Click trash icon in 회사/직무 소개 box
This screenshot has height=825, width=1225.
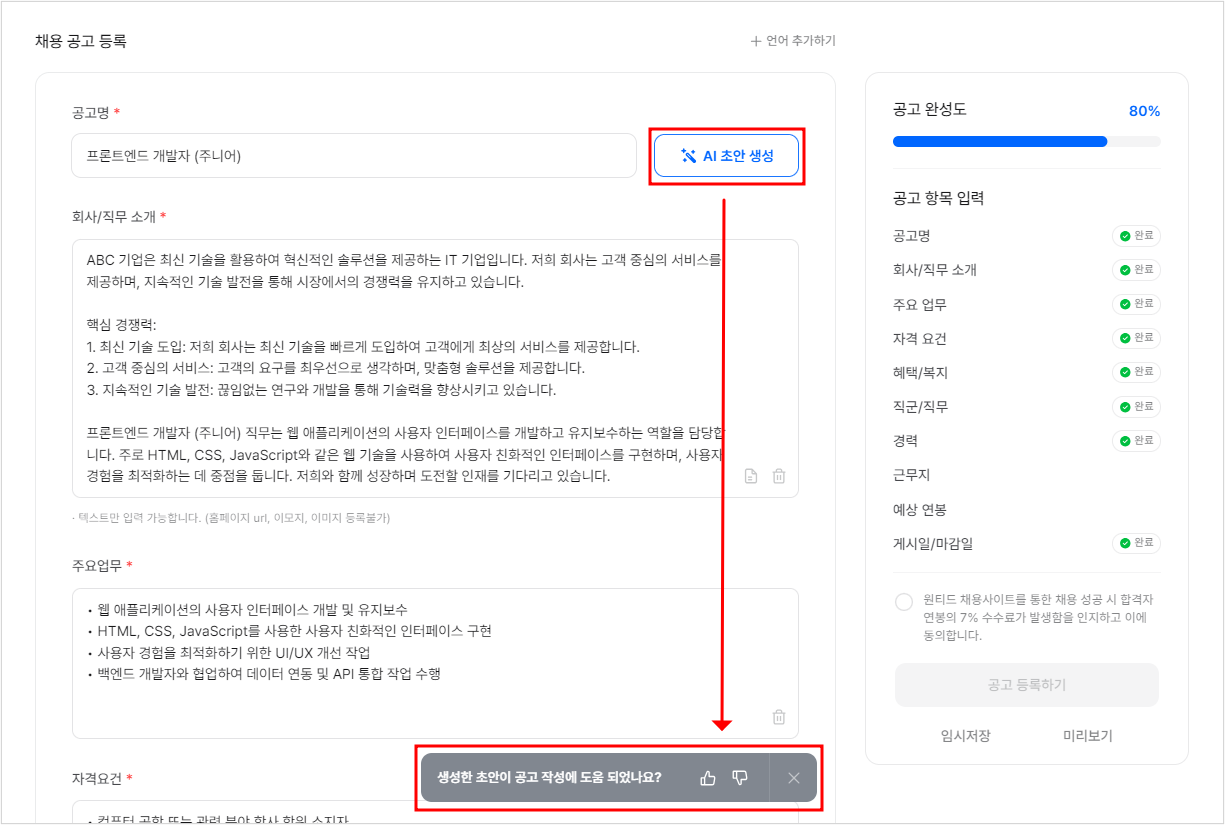coord(779,477)
